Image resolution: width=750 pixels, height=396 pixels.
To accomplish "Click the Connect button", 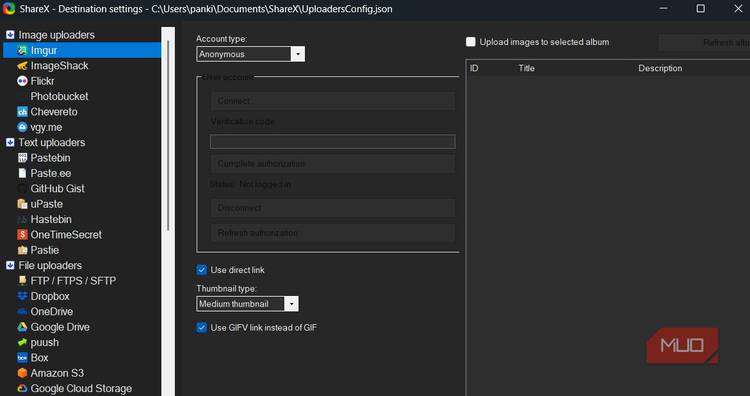I will (333, 101).
